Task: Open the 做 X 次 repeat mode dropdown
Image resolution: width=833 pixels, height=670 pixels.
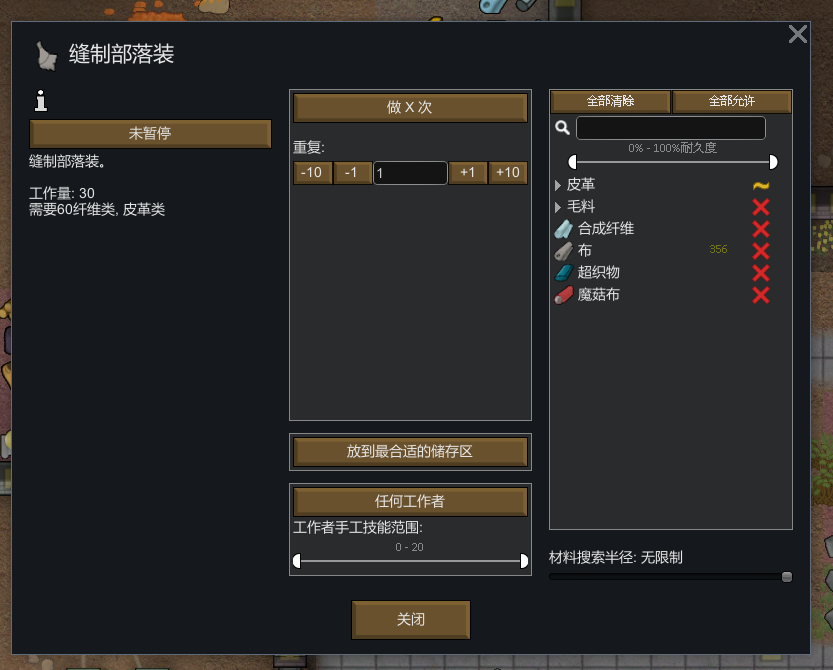Action: pos(410,107)
